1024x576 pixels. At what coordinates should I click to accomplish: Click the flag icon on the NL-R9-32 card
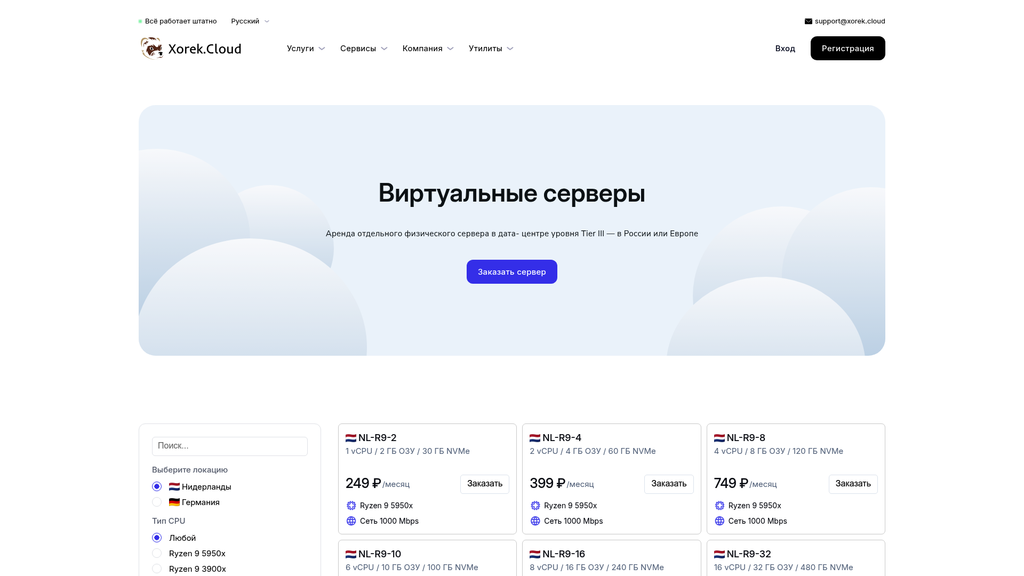click(x=720, y=553)
